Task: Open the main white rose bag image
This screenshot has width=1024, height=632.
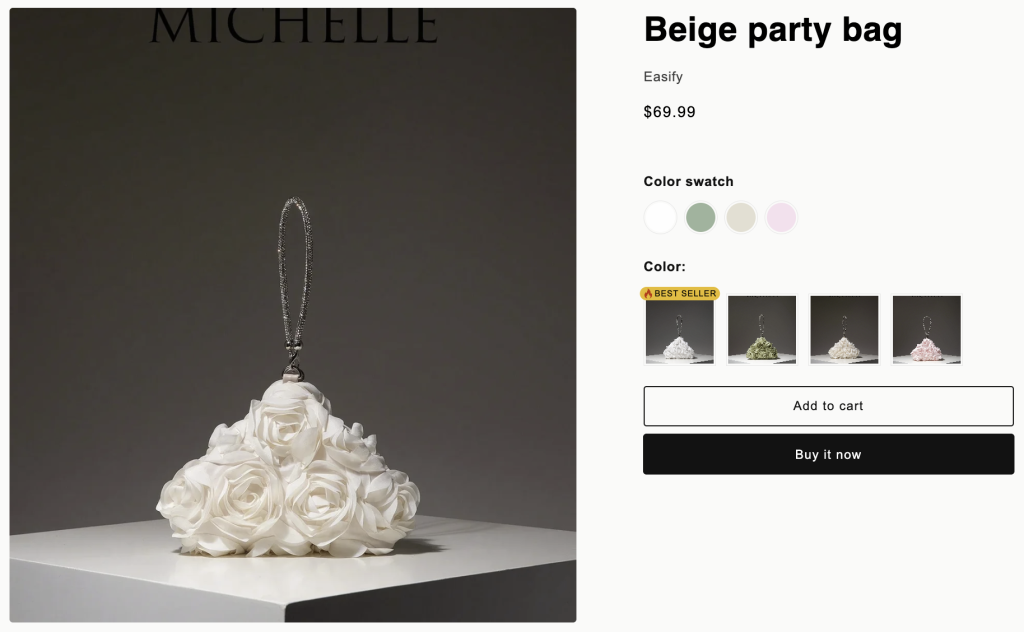Action: [x=293, y=315]
